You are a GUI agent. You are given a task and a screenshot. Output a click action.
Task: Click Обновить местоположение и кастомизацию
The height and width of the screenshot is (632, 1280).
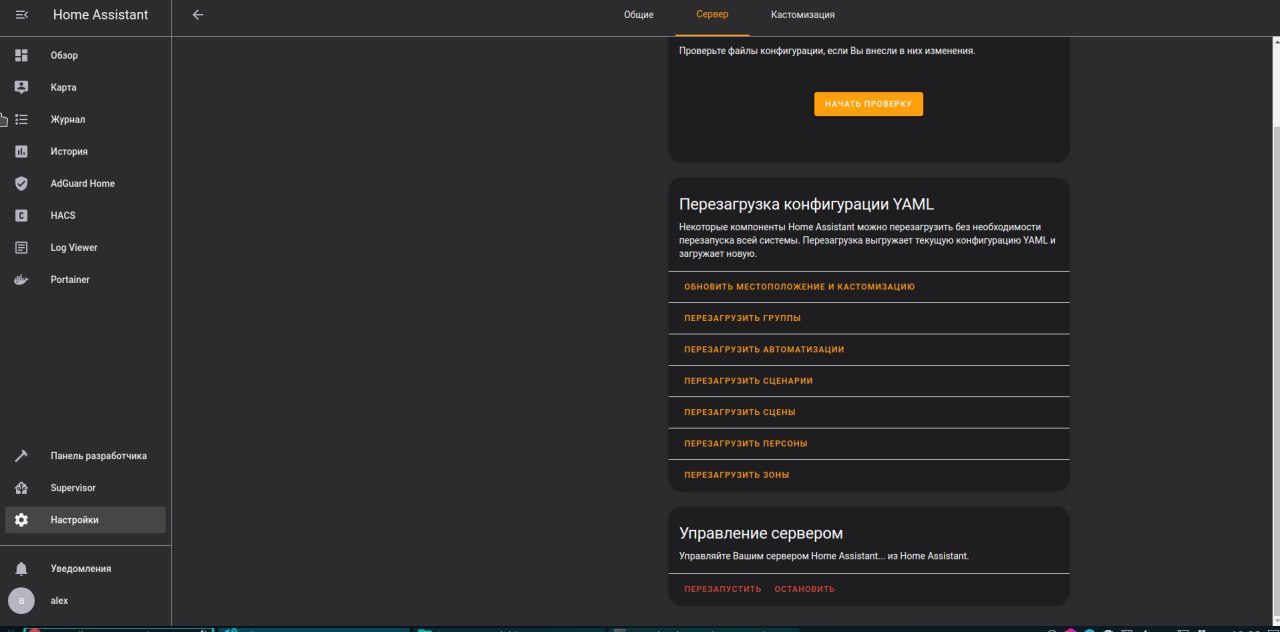(799, 287)
